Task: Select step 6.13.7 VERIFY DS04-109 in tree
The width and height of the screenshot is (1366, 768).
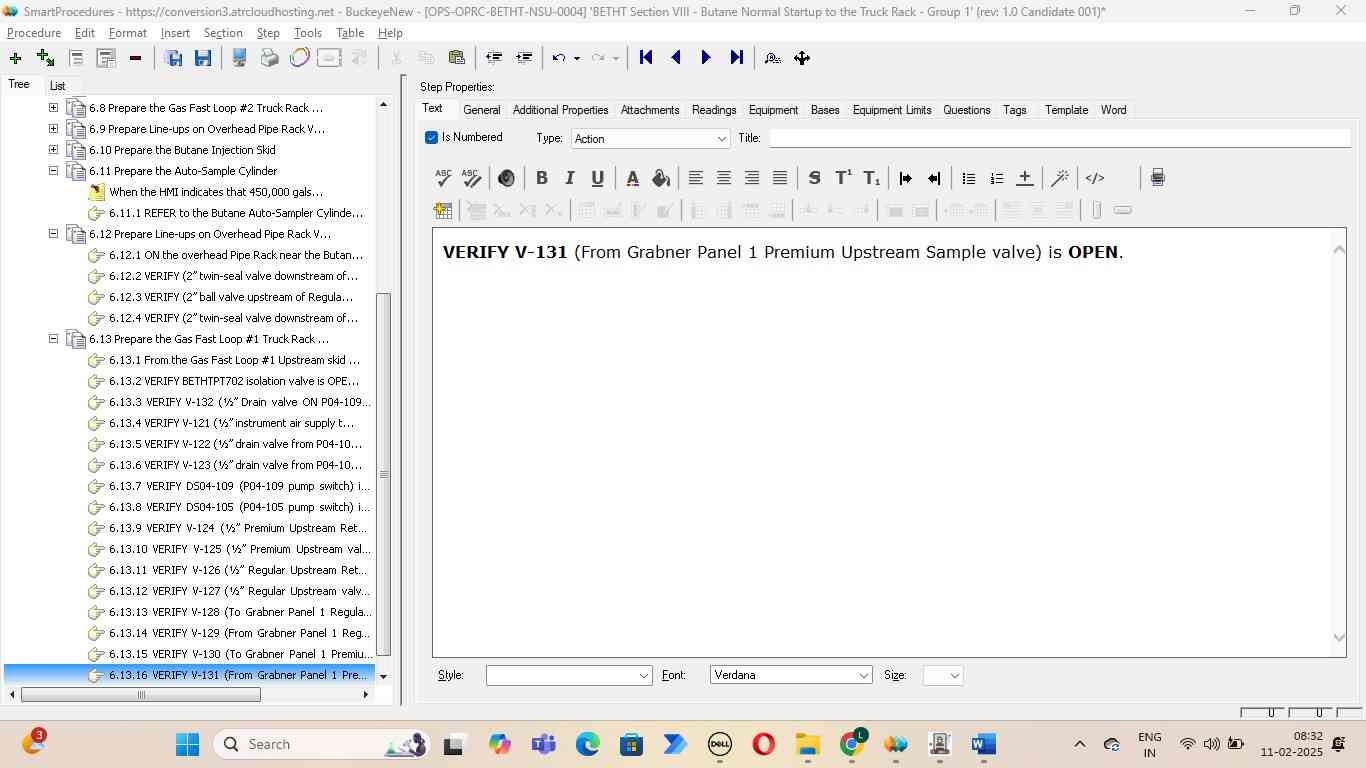Action: (x=238, y=486)
